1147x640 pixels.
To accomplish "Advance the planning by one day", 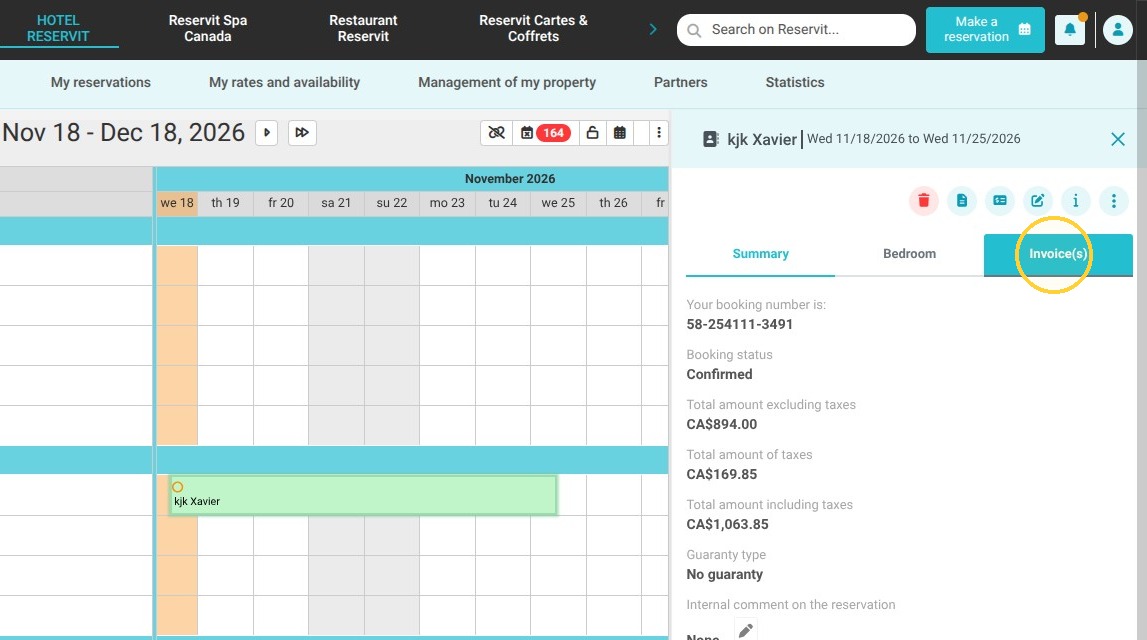I will 266,132.
